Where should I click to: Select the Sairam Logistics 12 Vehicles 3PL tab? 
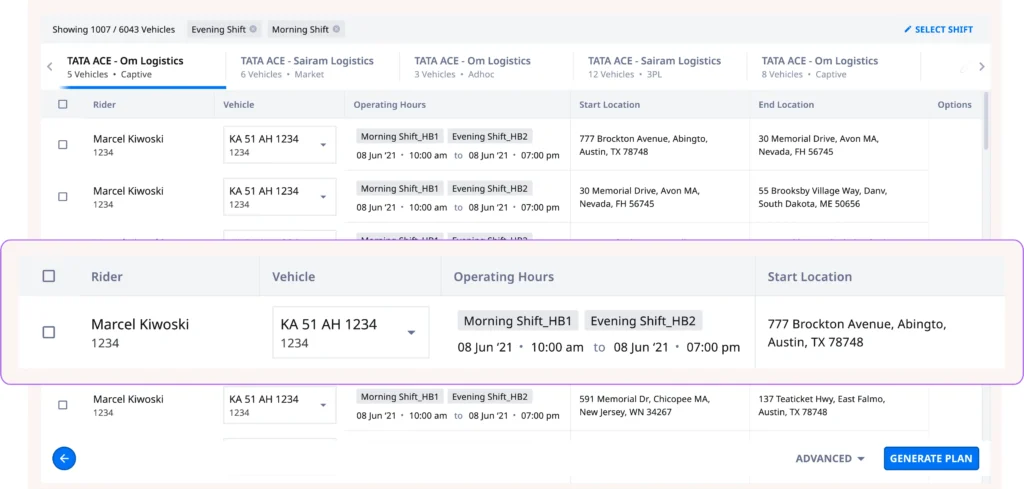[654, 67]
